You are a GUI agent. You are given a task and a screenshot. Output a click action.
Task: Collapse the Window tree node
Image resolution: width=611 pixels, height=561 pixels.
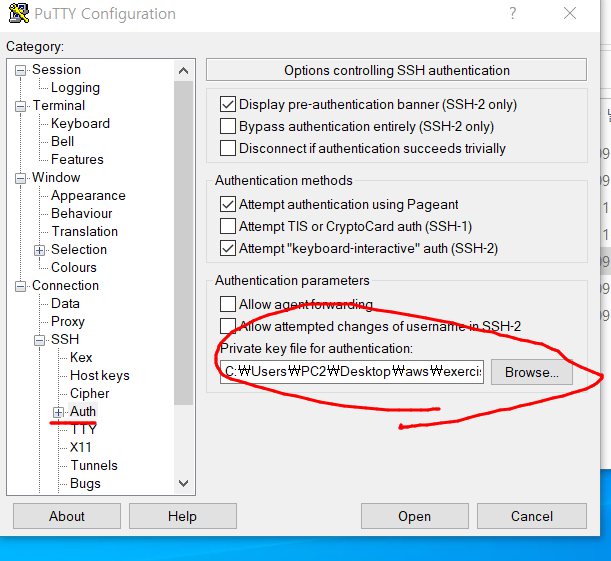[20, 178]
